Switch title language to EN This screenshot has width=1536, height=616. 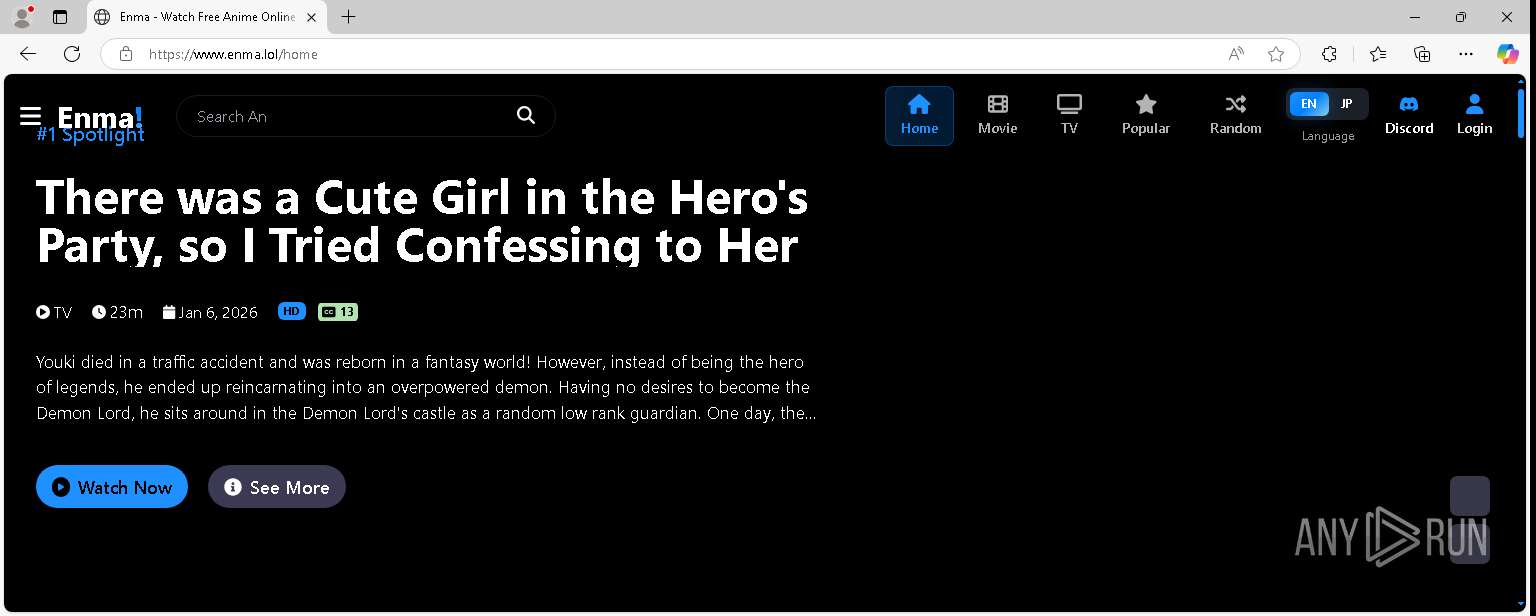(x=1308, y=104)
